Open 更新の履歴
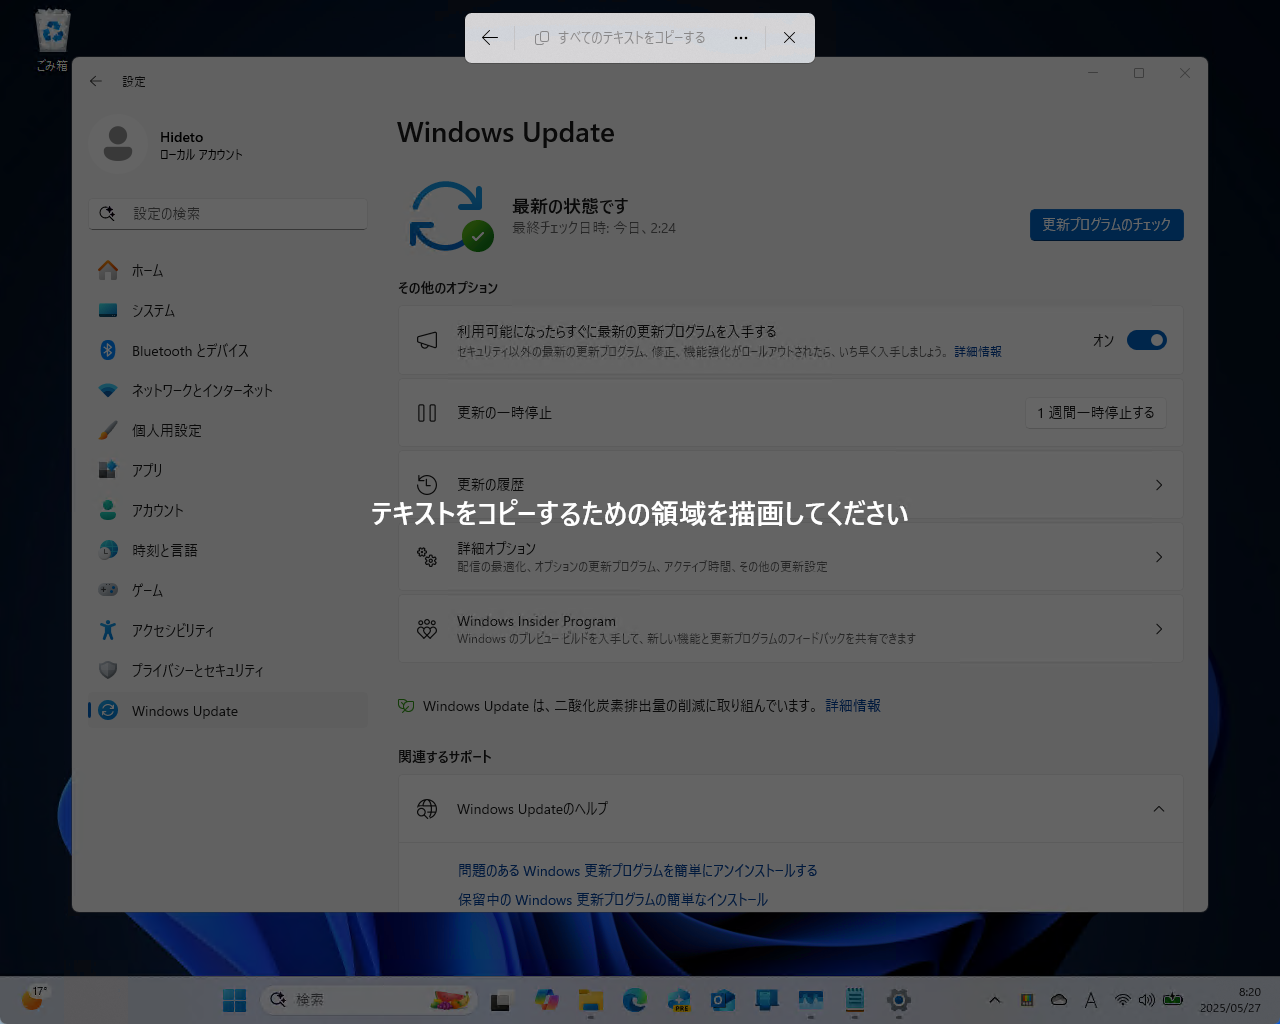 [x=790, y=484]
